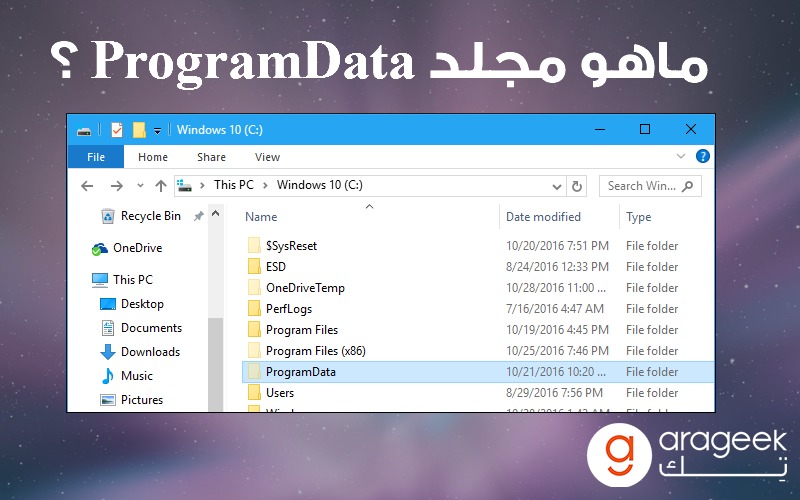Click the pin icon beside Recycle Bin
The height and width of the screenshot is (500, 800).
[x=198, y=216]
